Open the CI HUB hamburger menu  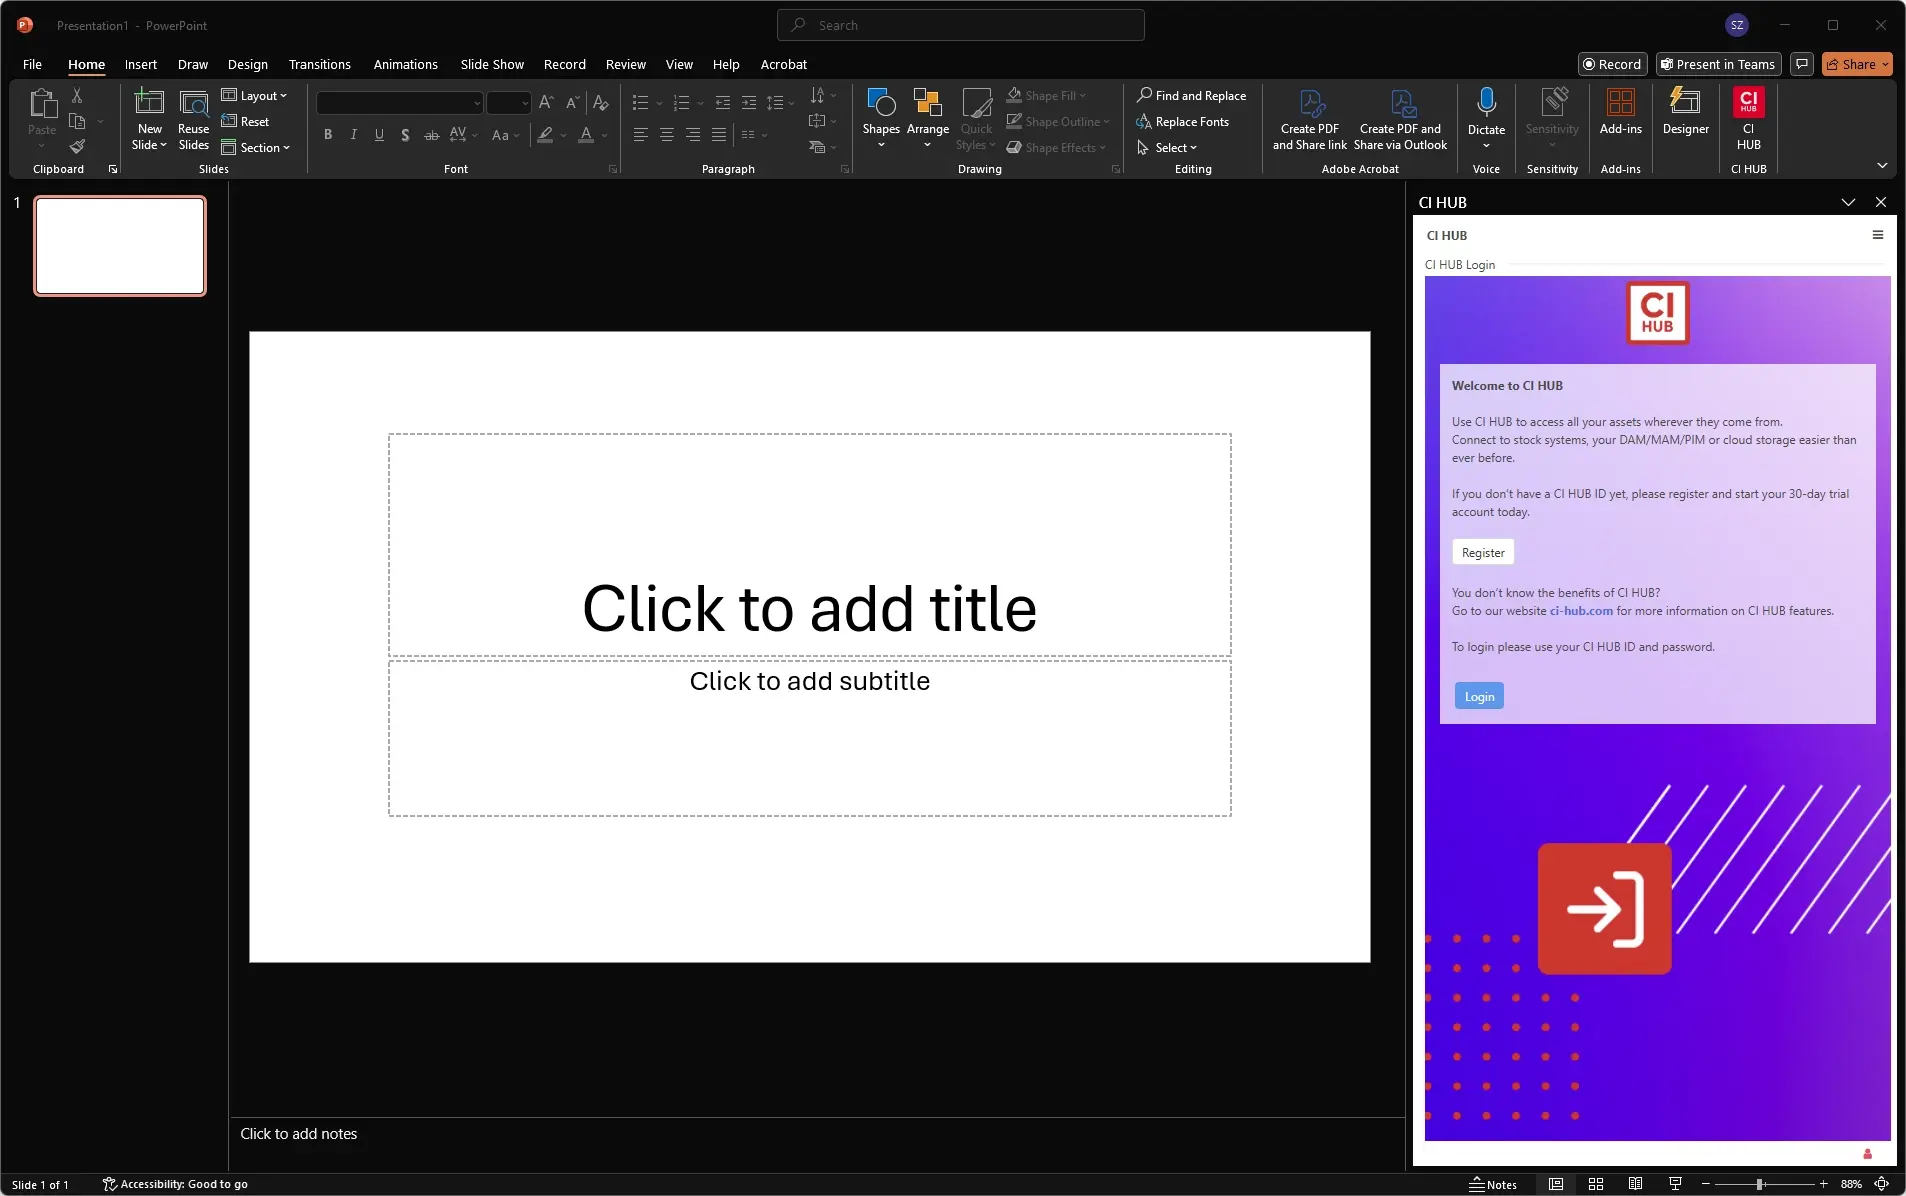coord(1877,235)
